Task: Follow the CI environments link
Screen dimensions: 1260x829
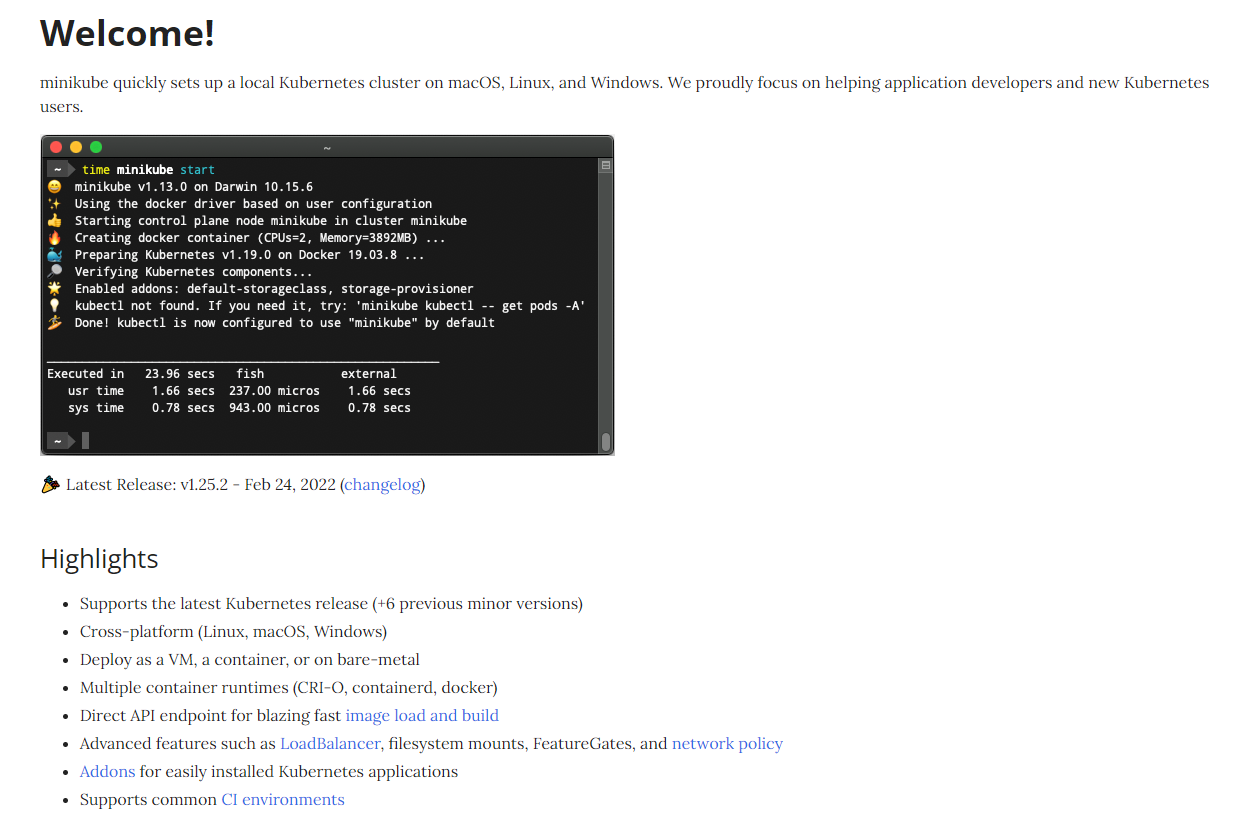Action: [283, 800]
